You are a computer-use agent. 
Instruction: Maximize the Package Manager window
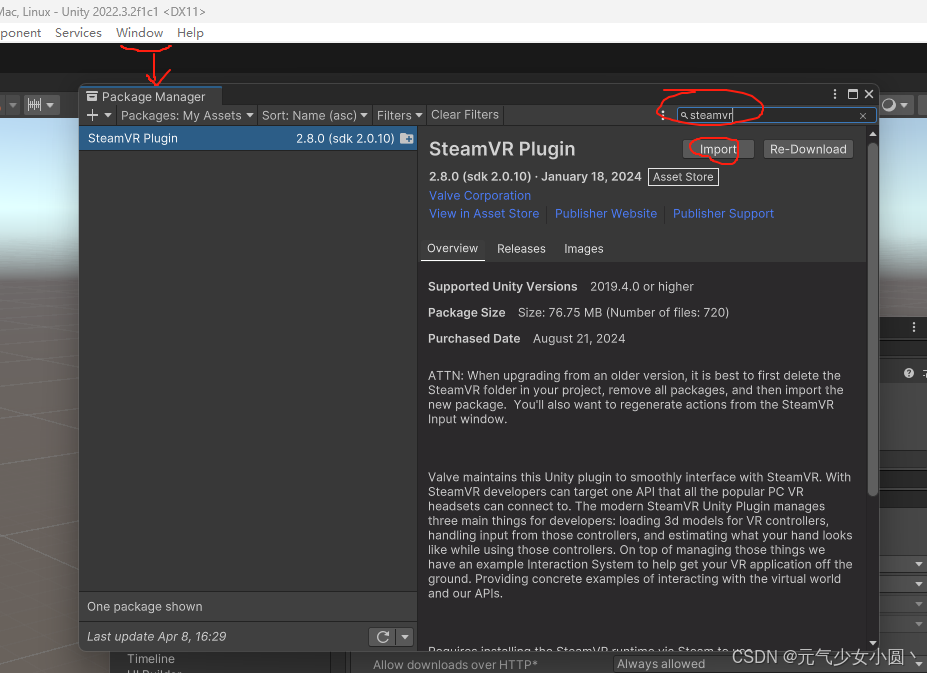(853, 94)
